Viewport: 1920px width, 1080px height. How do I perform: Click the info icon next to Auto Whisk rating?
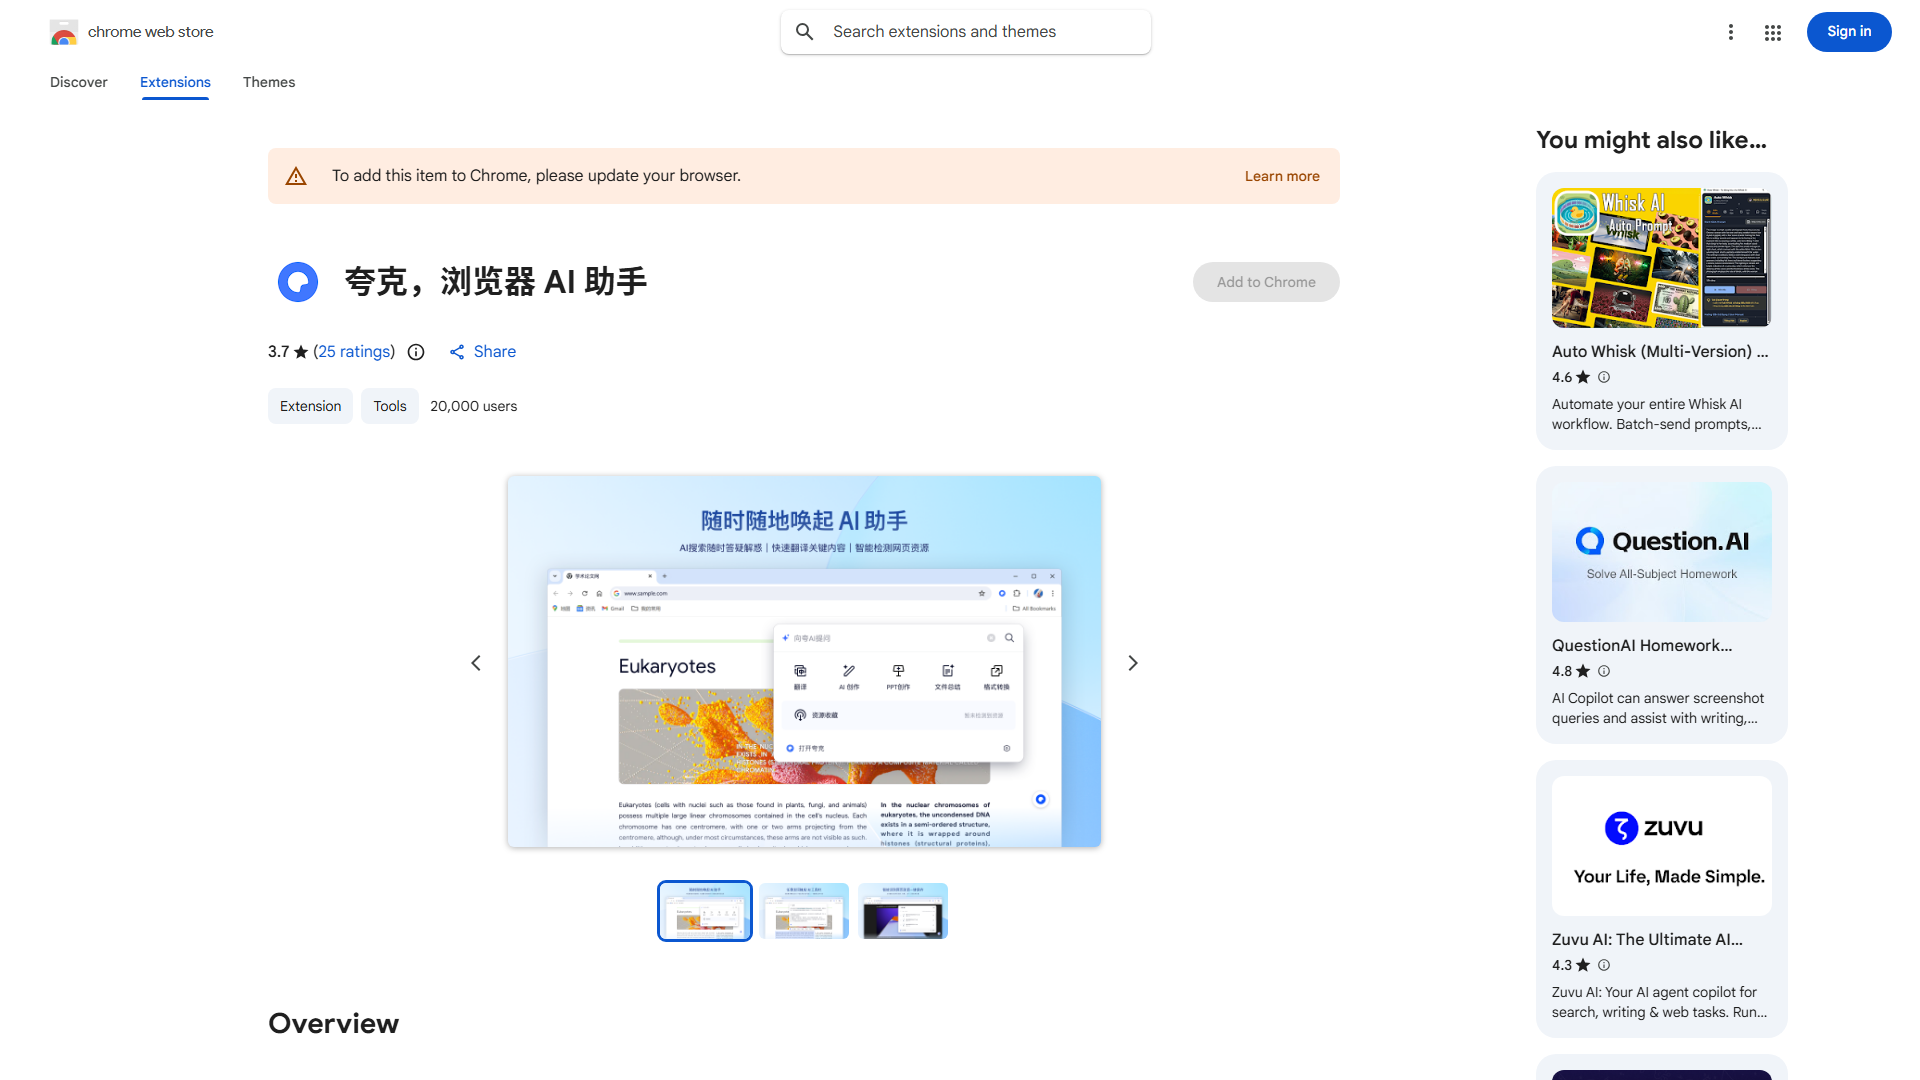pos(1603,377)
